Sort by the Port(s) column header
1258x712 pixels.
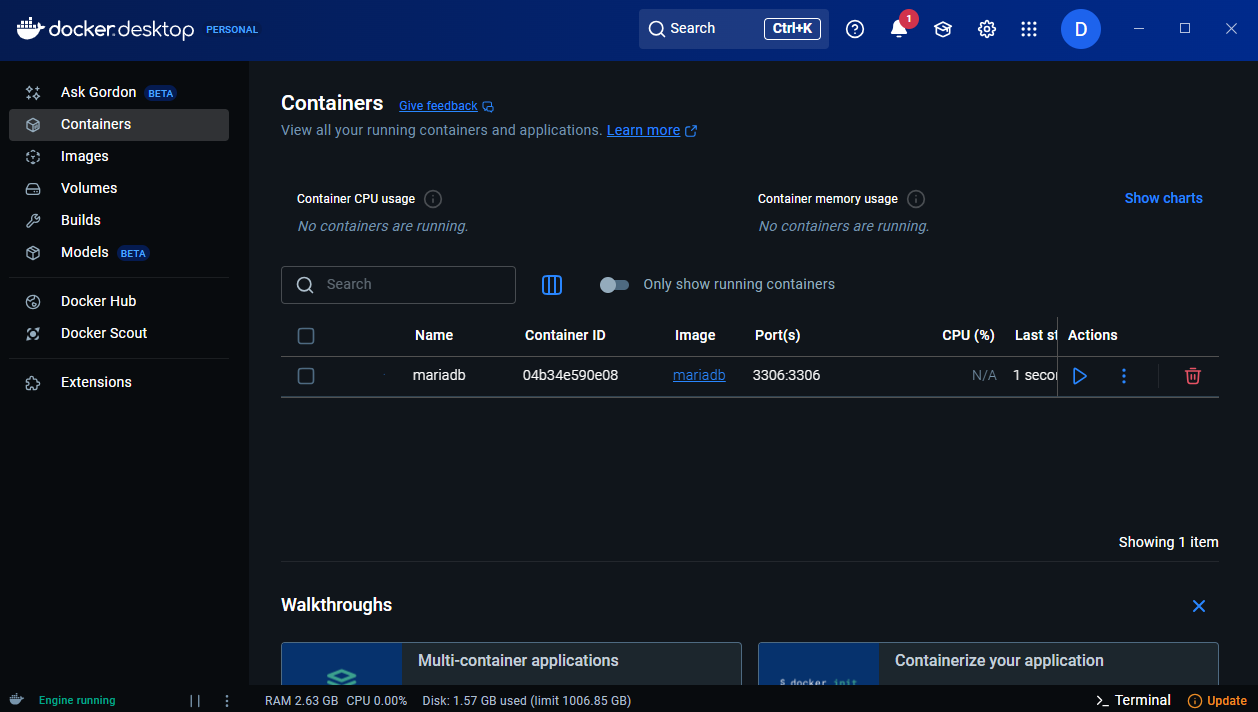pos(778,335)
